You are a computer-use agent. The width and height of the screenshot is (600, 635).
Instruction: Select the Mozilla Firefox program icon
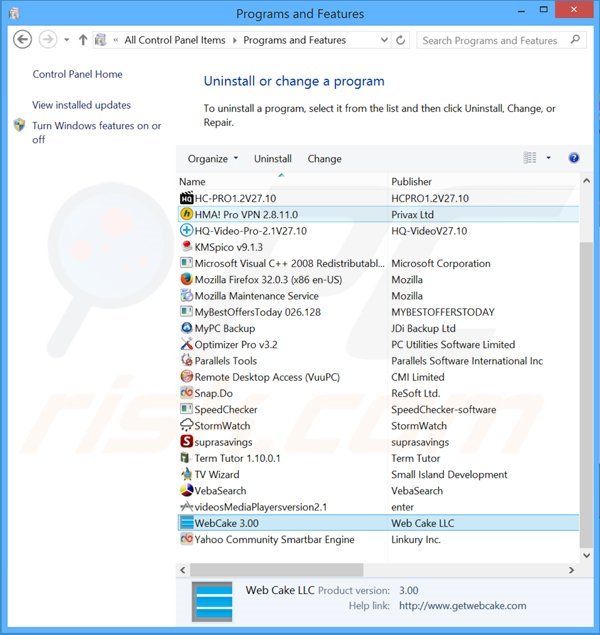tap(186, 280)
